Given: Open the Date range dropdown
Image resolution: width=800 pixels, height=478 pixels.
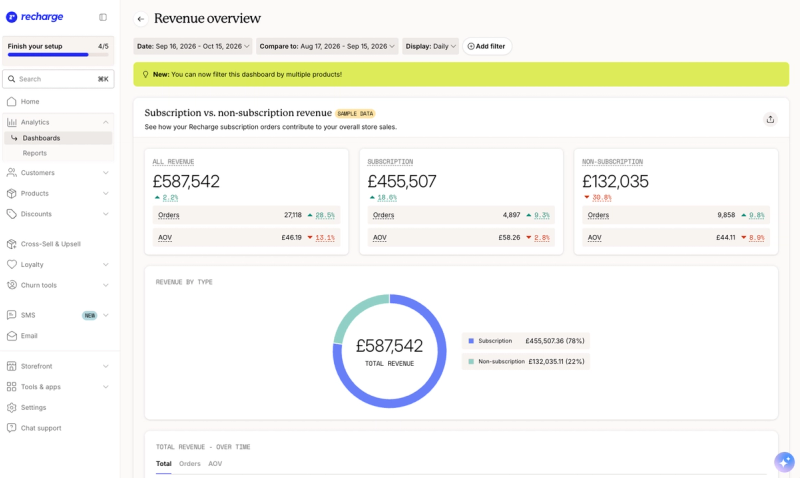Looking at the screenshot, I should click(193, 46).
